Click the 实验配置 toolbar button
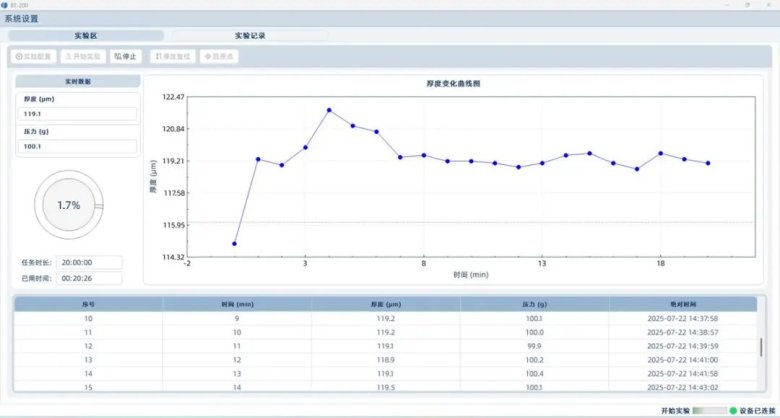780x418 pixels. 34,57
